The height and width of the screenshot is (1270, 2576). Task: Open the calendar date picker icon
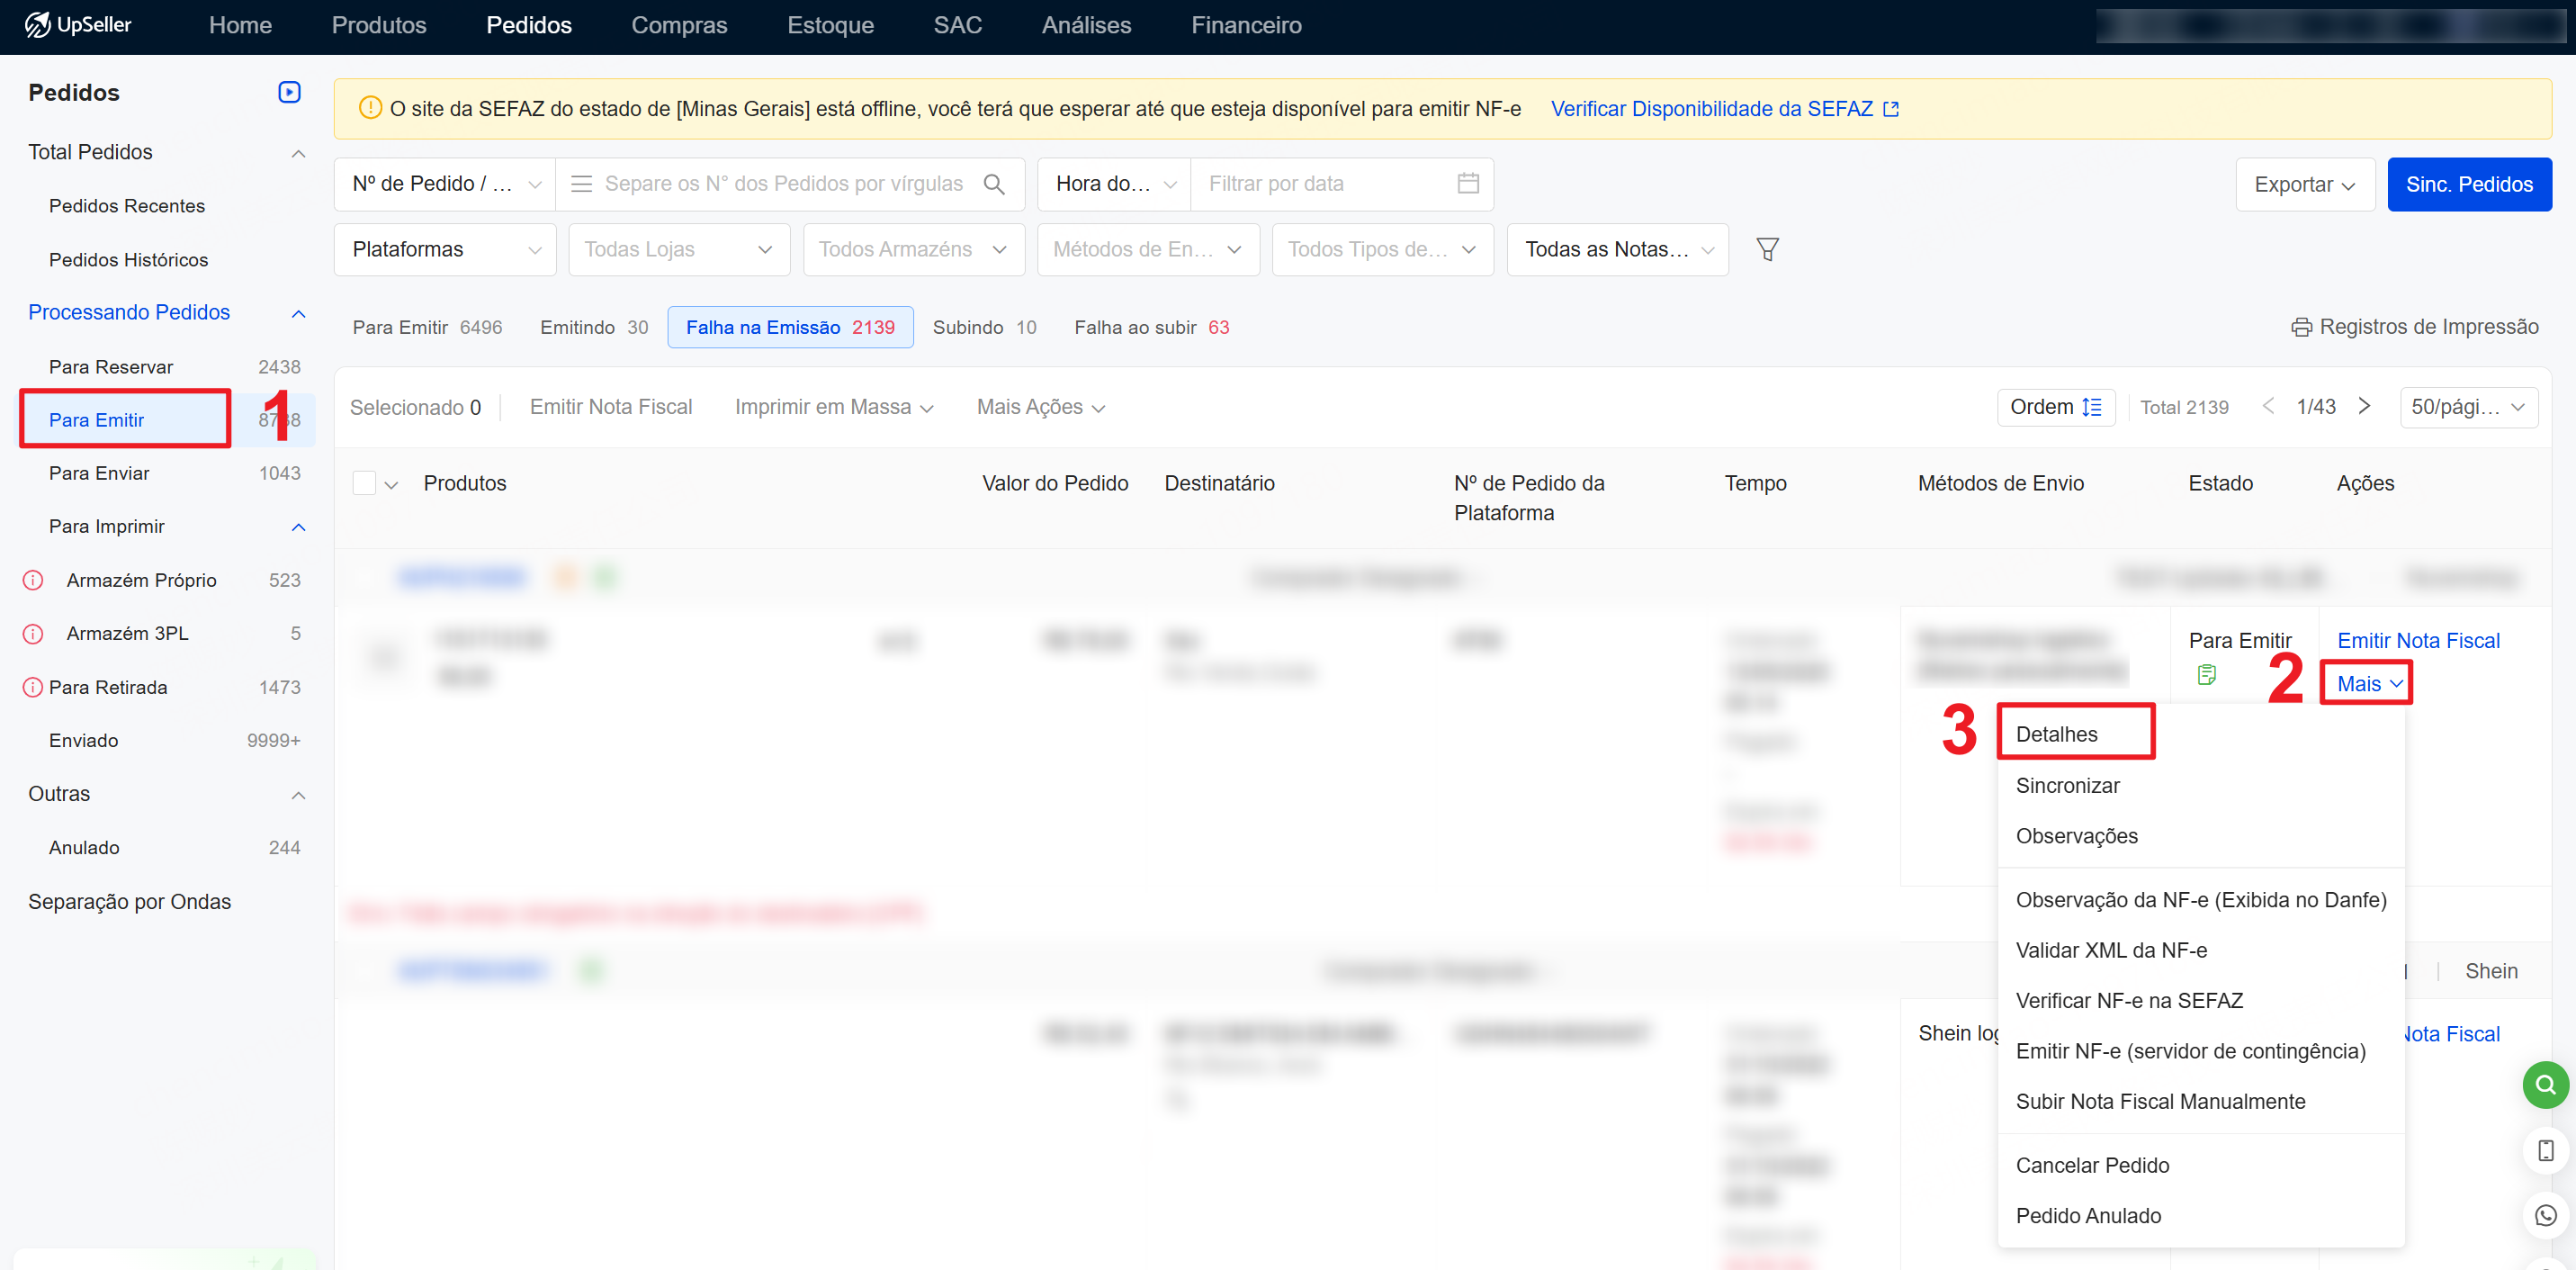tap(1467, 184)
